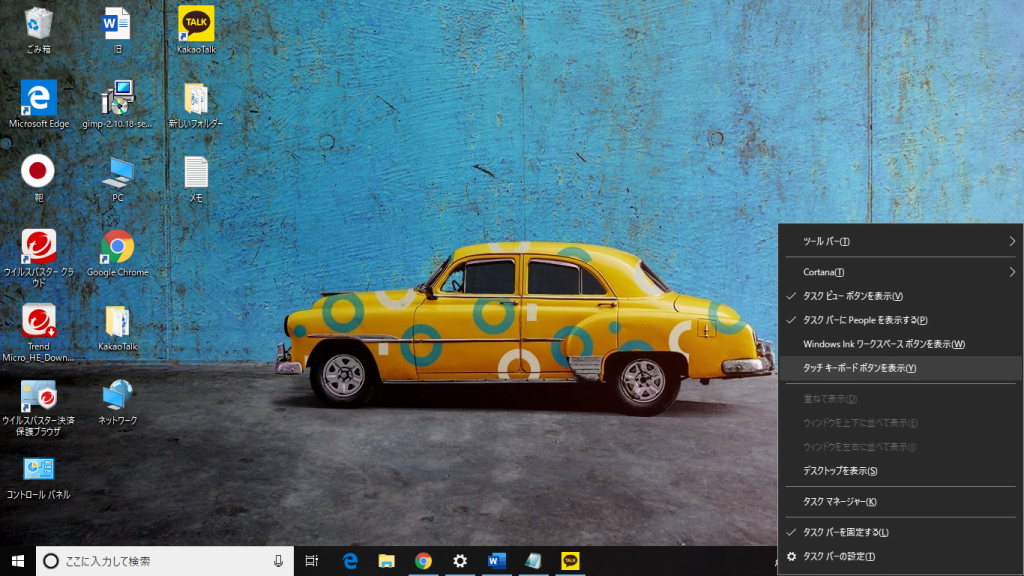Image resolution: width=1024 pixels, height=576 pixels.
Task: Uncheck タスク ビュー ボタンを表示 in the menu
Action: [x=852, y=296]
